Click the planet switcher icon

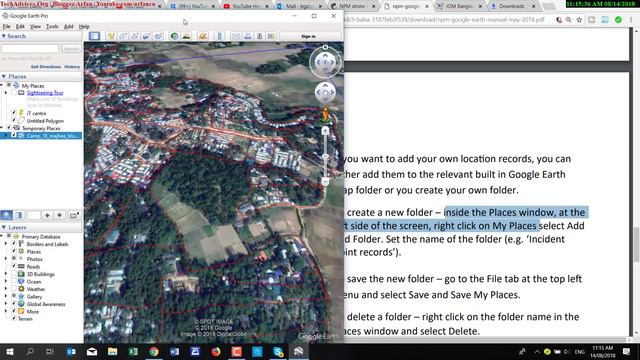[203, 36]
